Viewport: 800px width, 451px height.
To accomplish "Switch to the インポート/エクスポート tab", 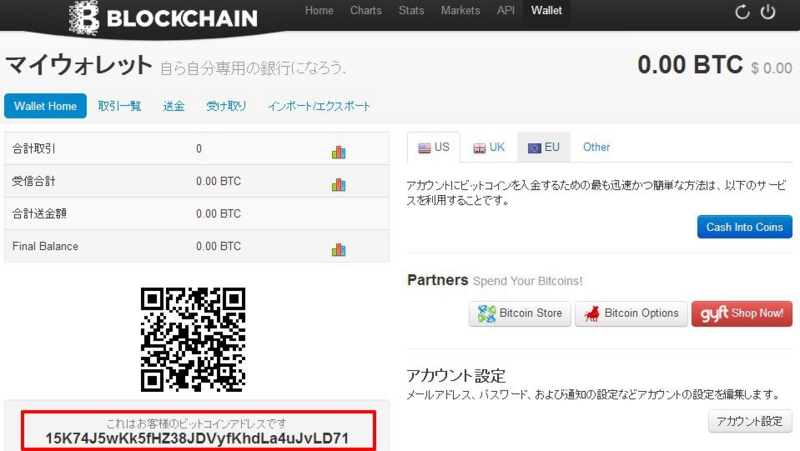I will click(319, 106).
